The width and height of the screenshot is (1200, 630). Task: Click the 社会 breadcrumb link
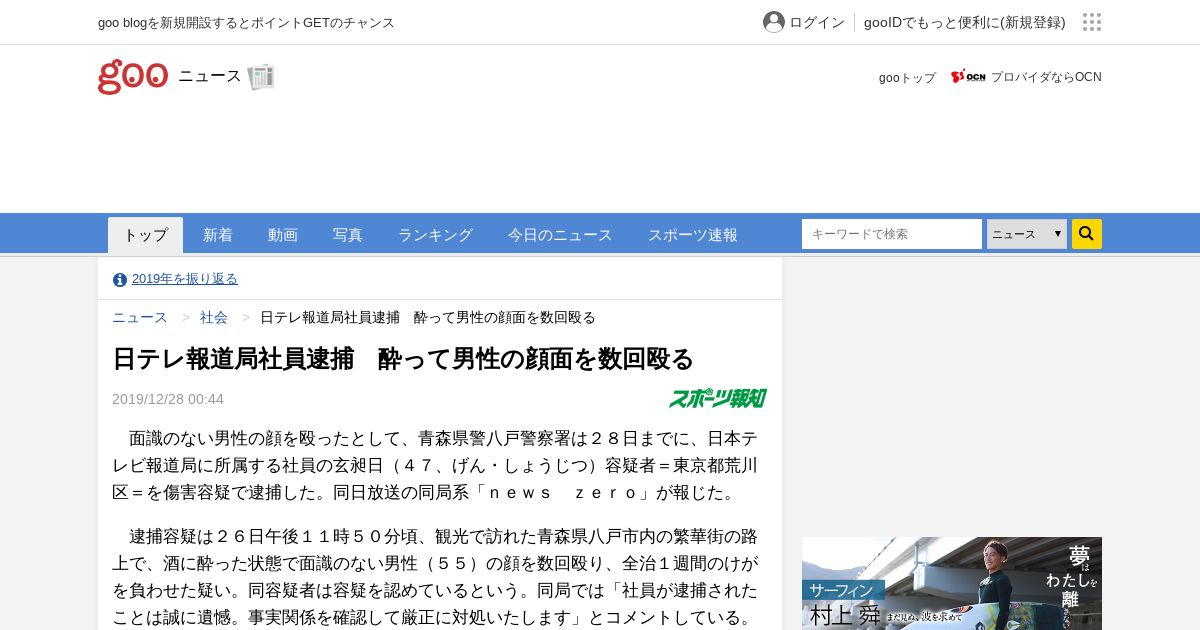pyautogui.click(x=214, y=317)
